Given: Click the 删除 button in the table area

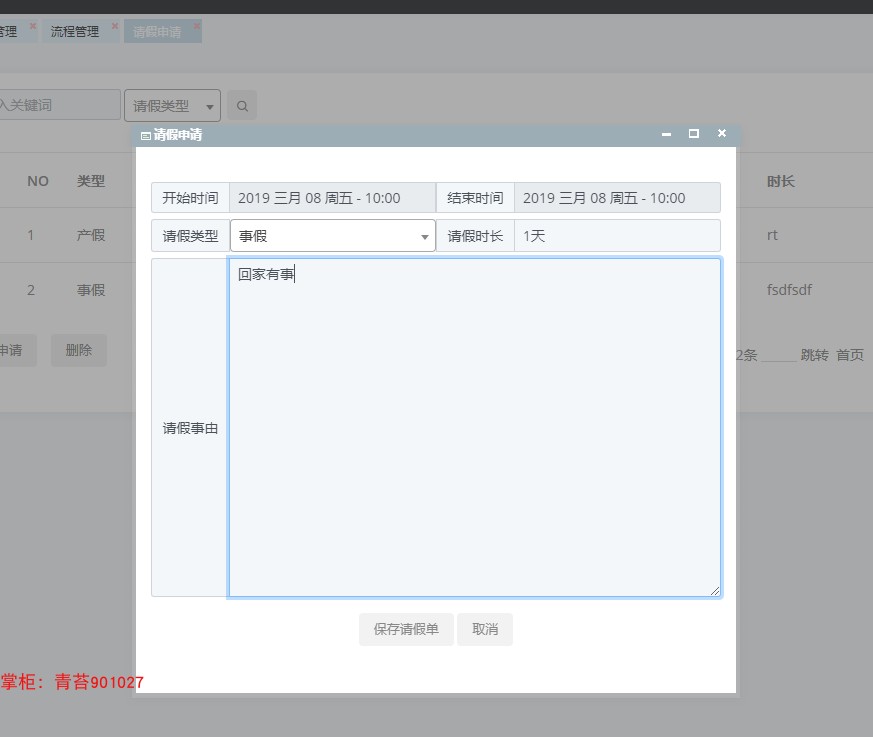Looking at the screenshot, I should [78, 349].
